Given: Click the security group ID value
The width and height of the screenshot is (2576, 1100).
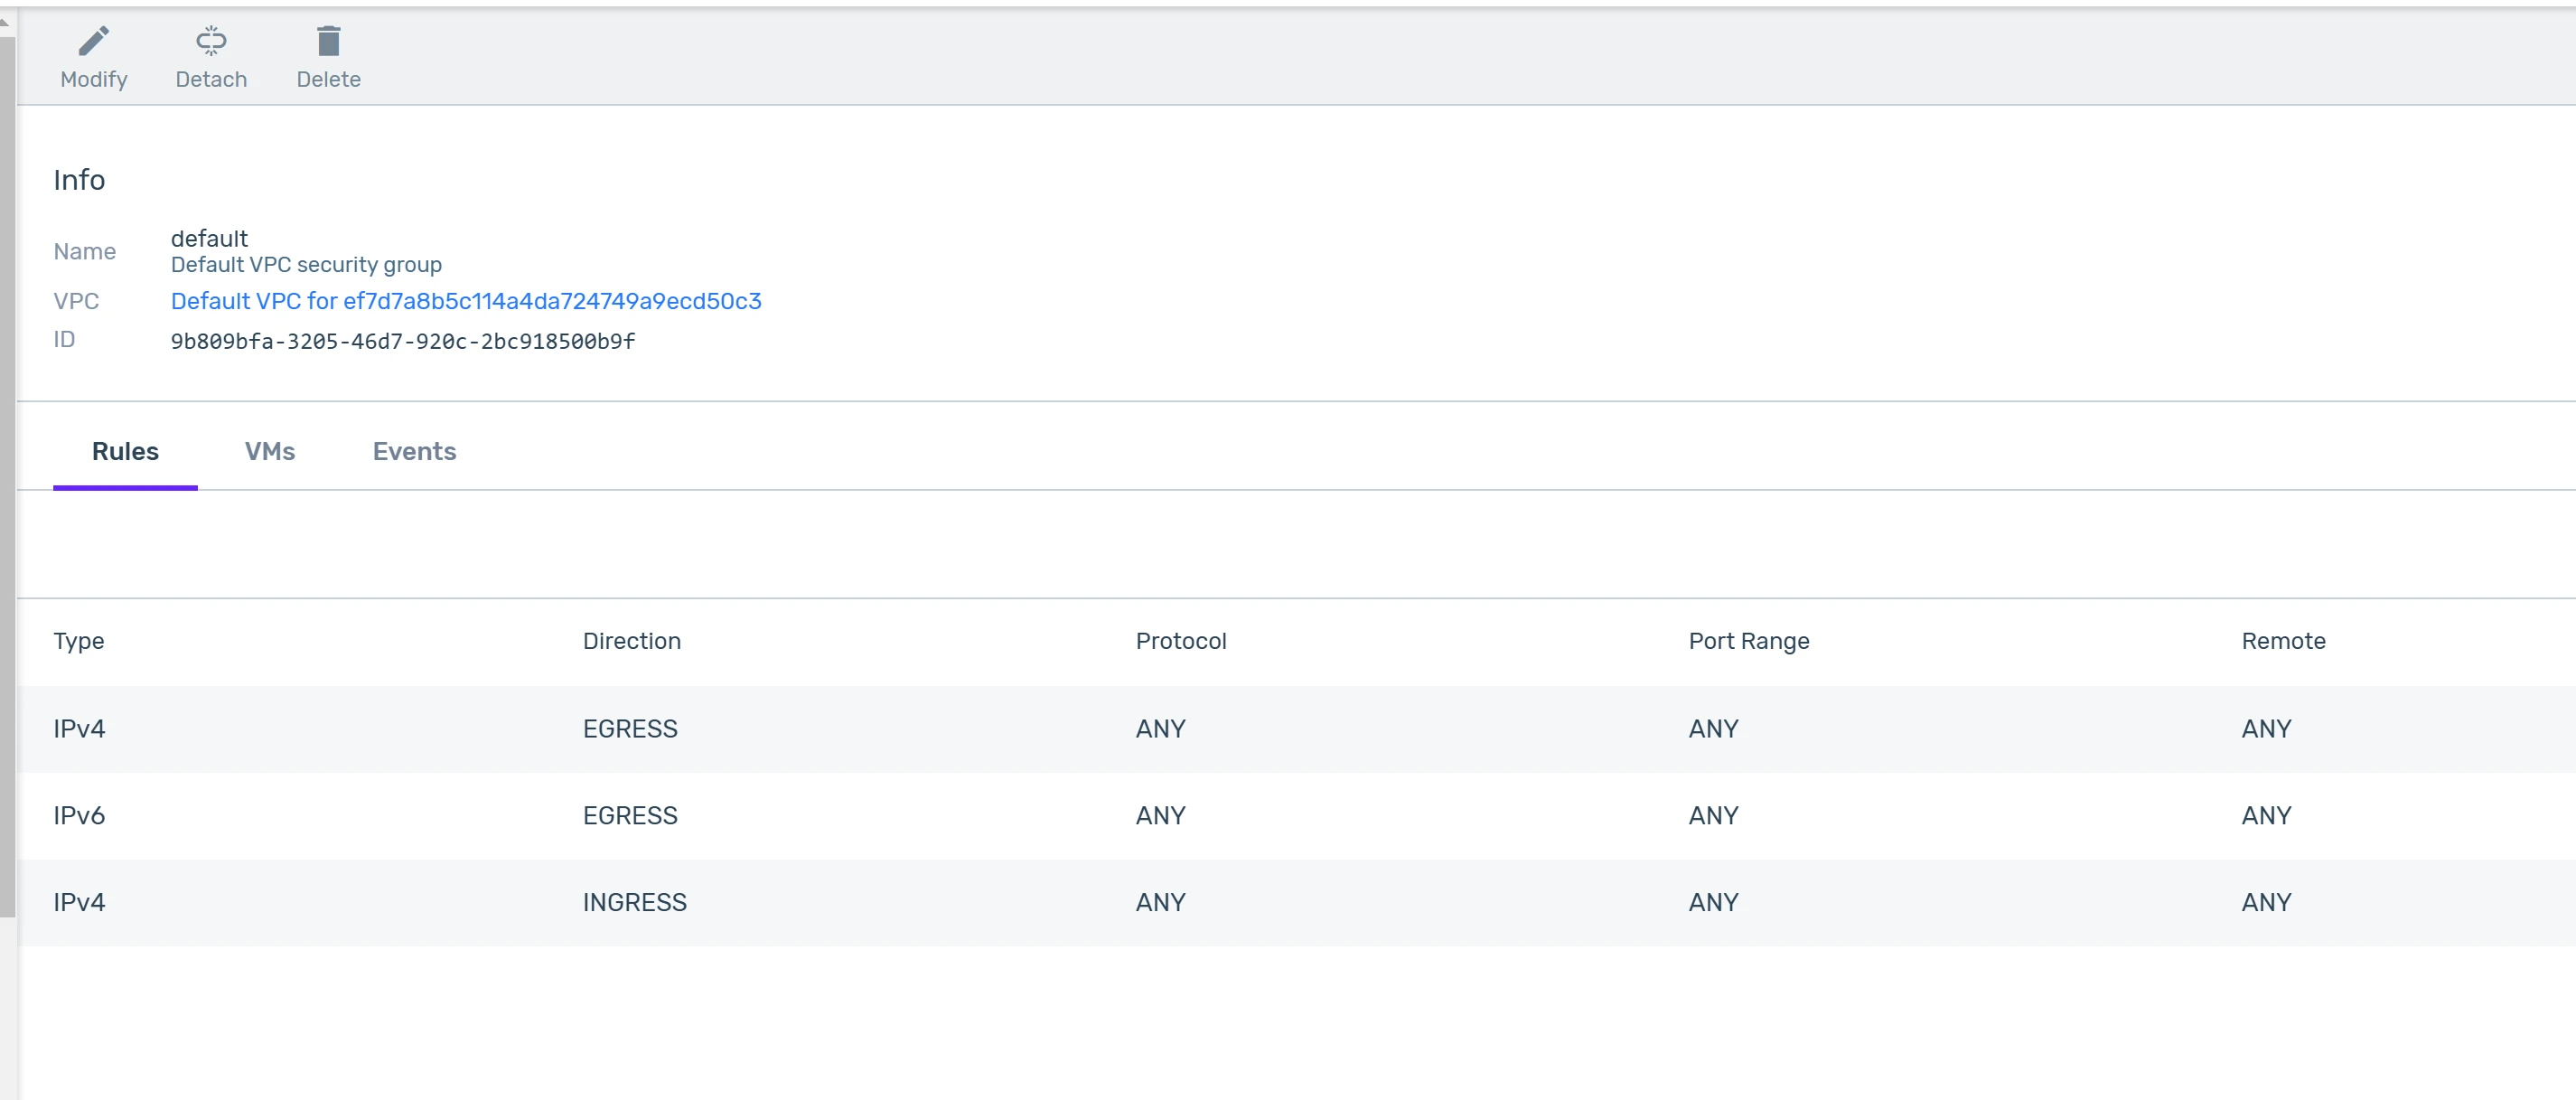Looking at the screenshot, I should 402,341.
